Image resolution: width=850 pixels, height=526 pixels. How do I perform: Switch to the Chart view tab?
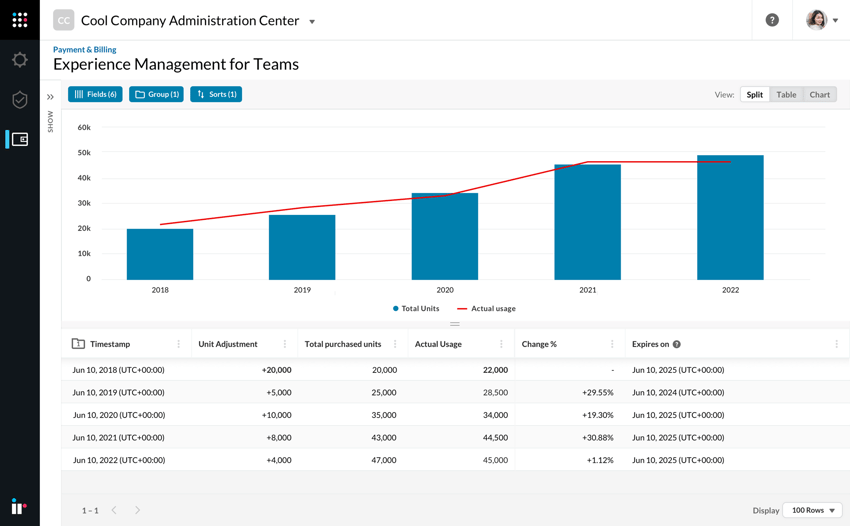[x=819, y=95]
